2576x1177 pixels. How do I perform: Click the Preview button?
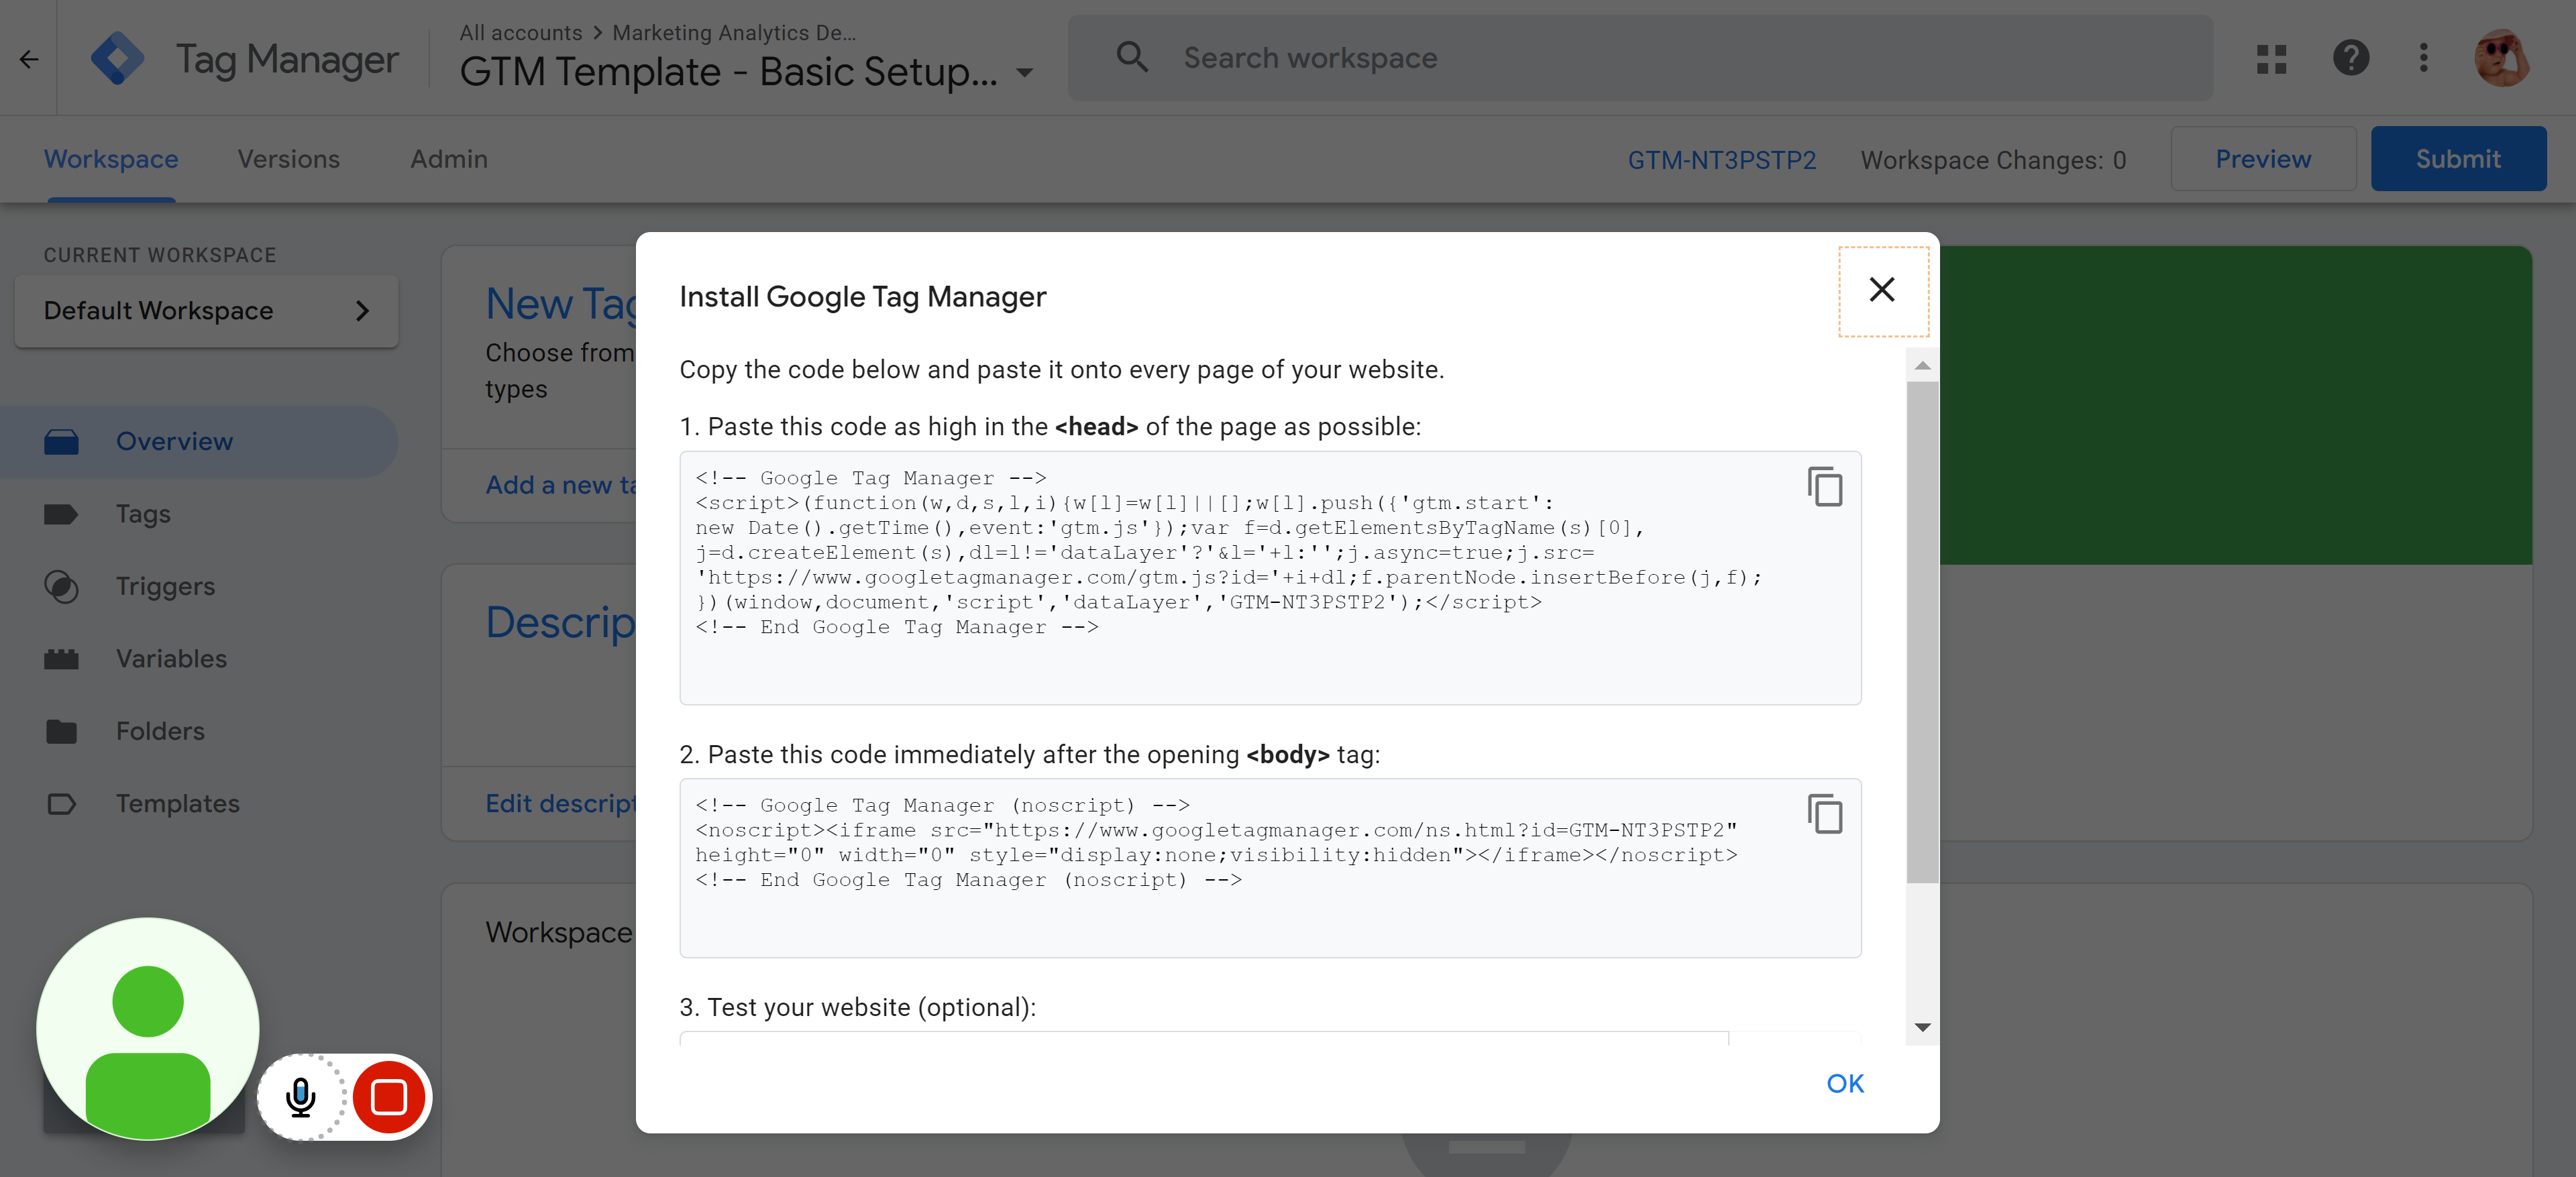pyautogui.click(x=2263, y=159)
